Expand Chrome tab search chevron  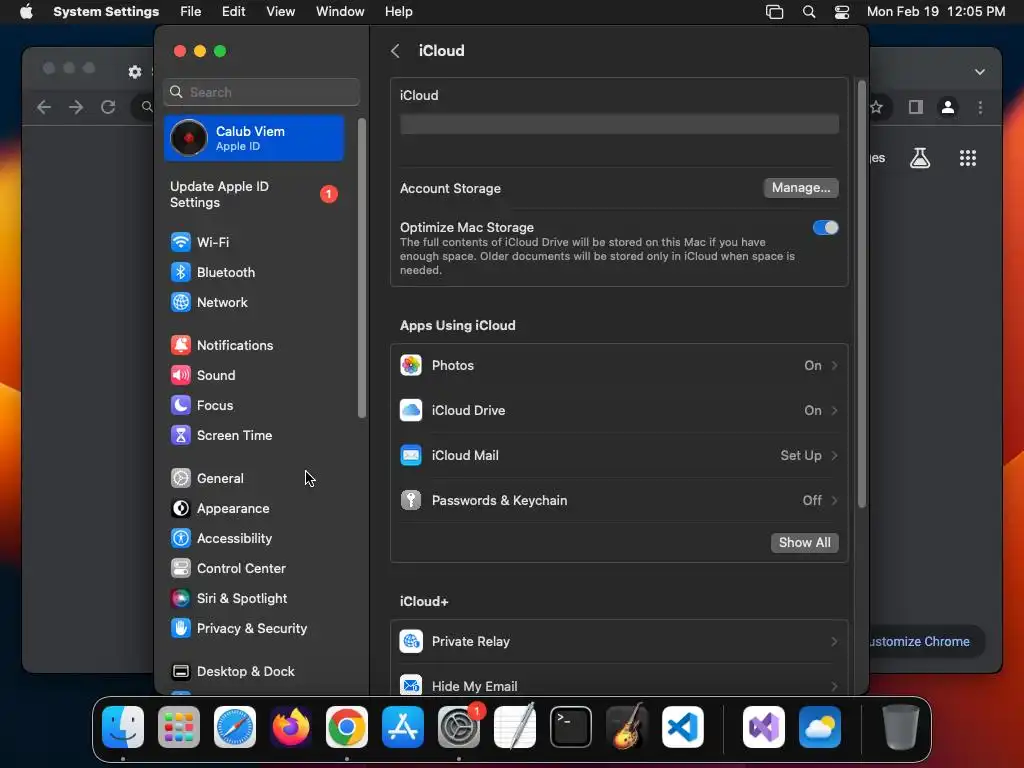pyautogui.click(x=980, y=72)
